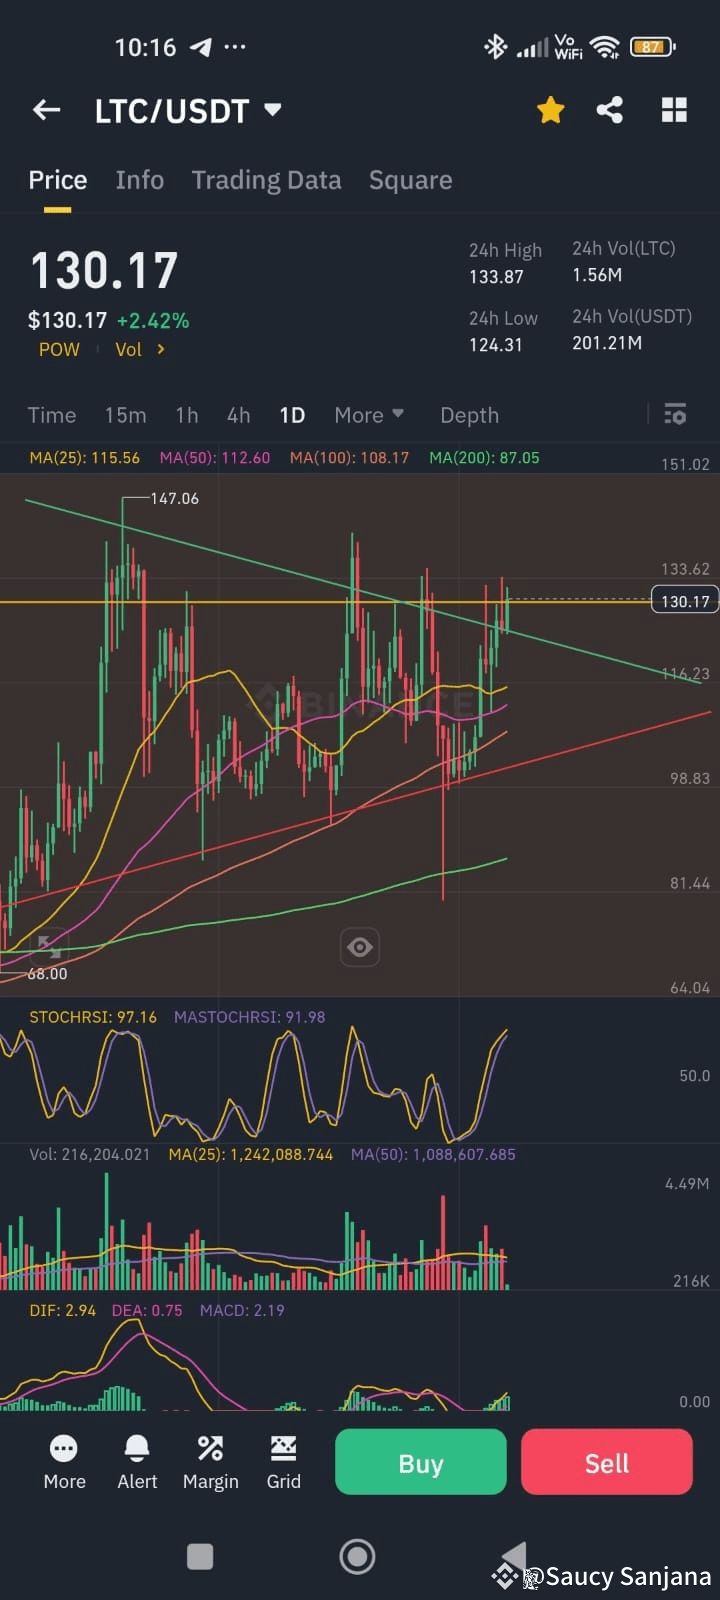This screenshot has width=720, height=1600.
Task: Select the Time chart interval
Action: click(52, 415)
